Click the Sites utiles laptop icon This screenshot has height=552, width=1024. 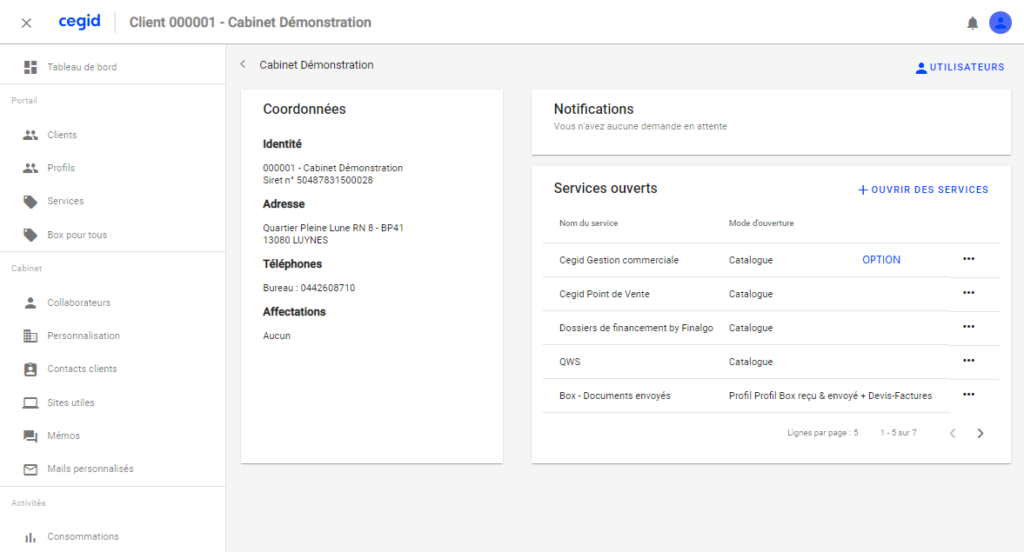30,402
